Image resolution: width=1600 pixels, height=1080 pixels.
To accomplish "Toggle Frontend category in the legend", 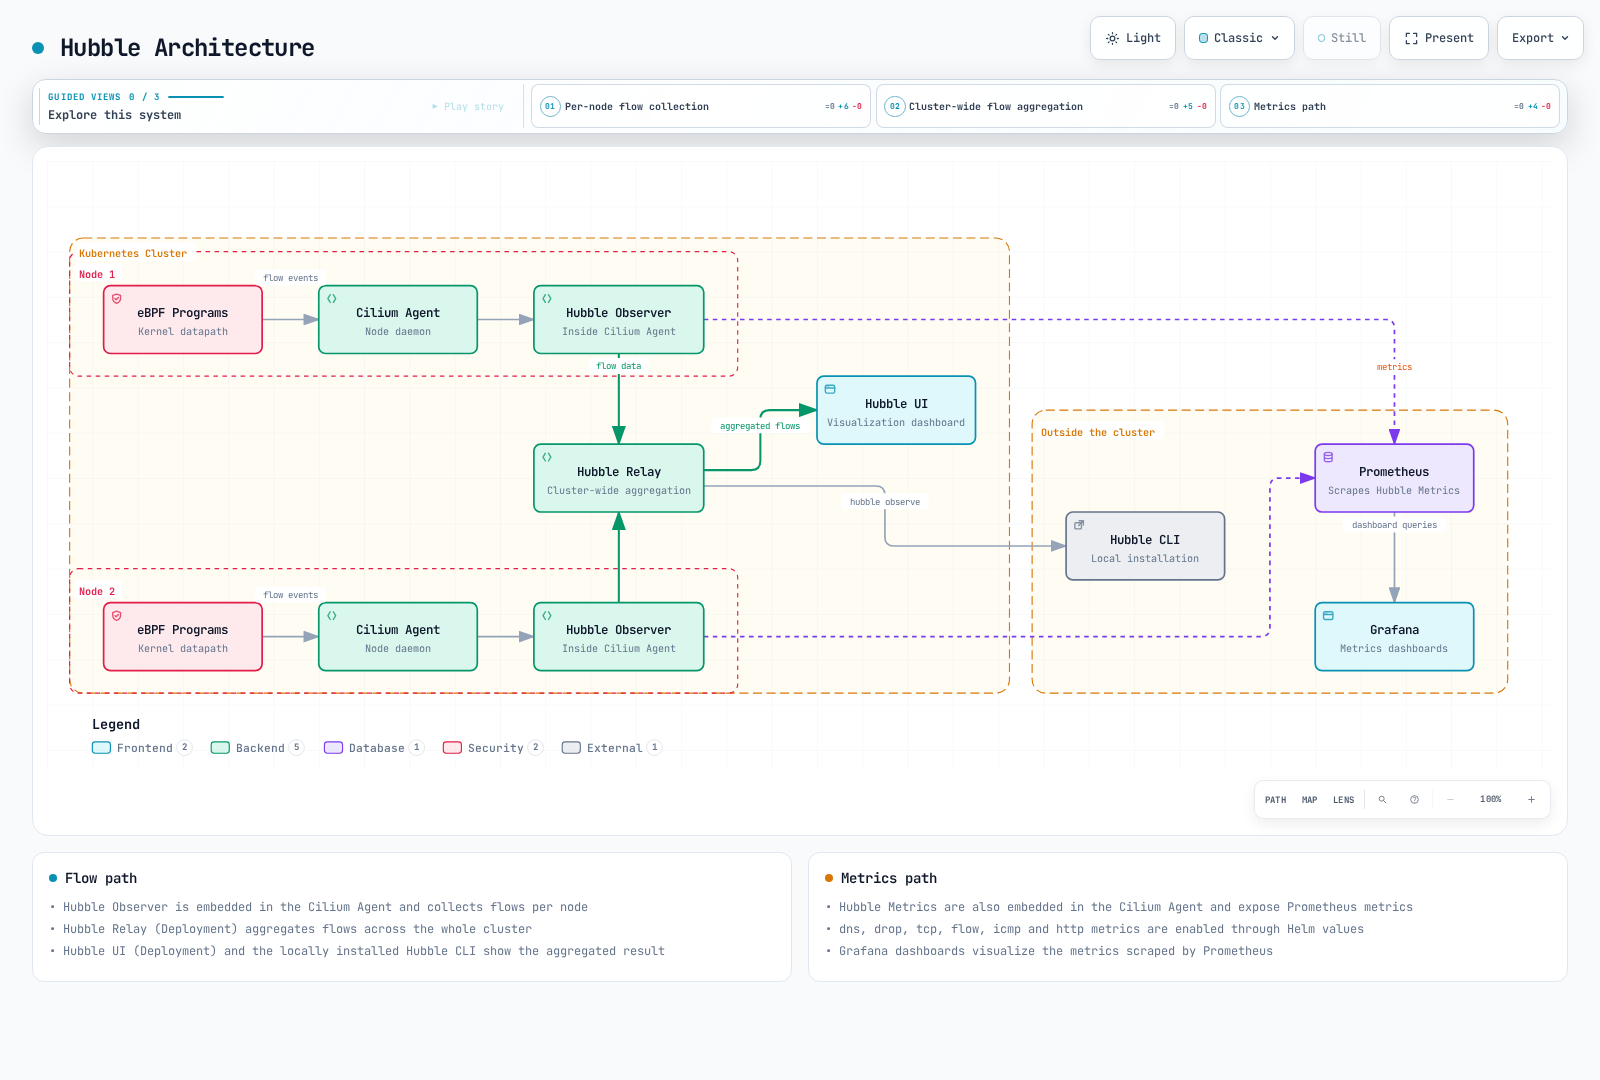I will click(141, 748).
